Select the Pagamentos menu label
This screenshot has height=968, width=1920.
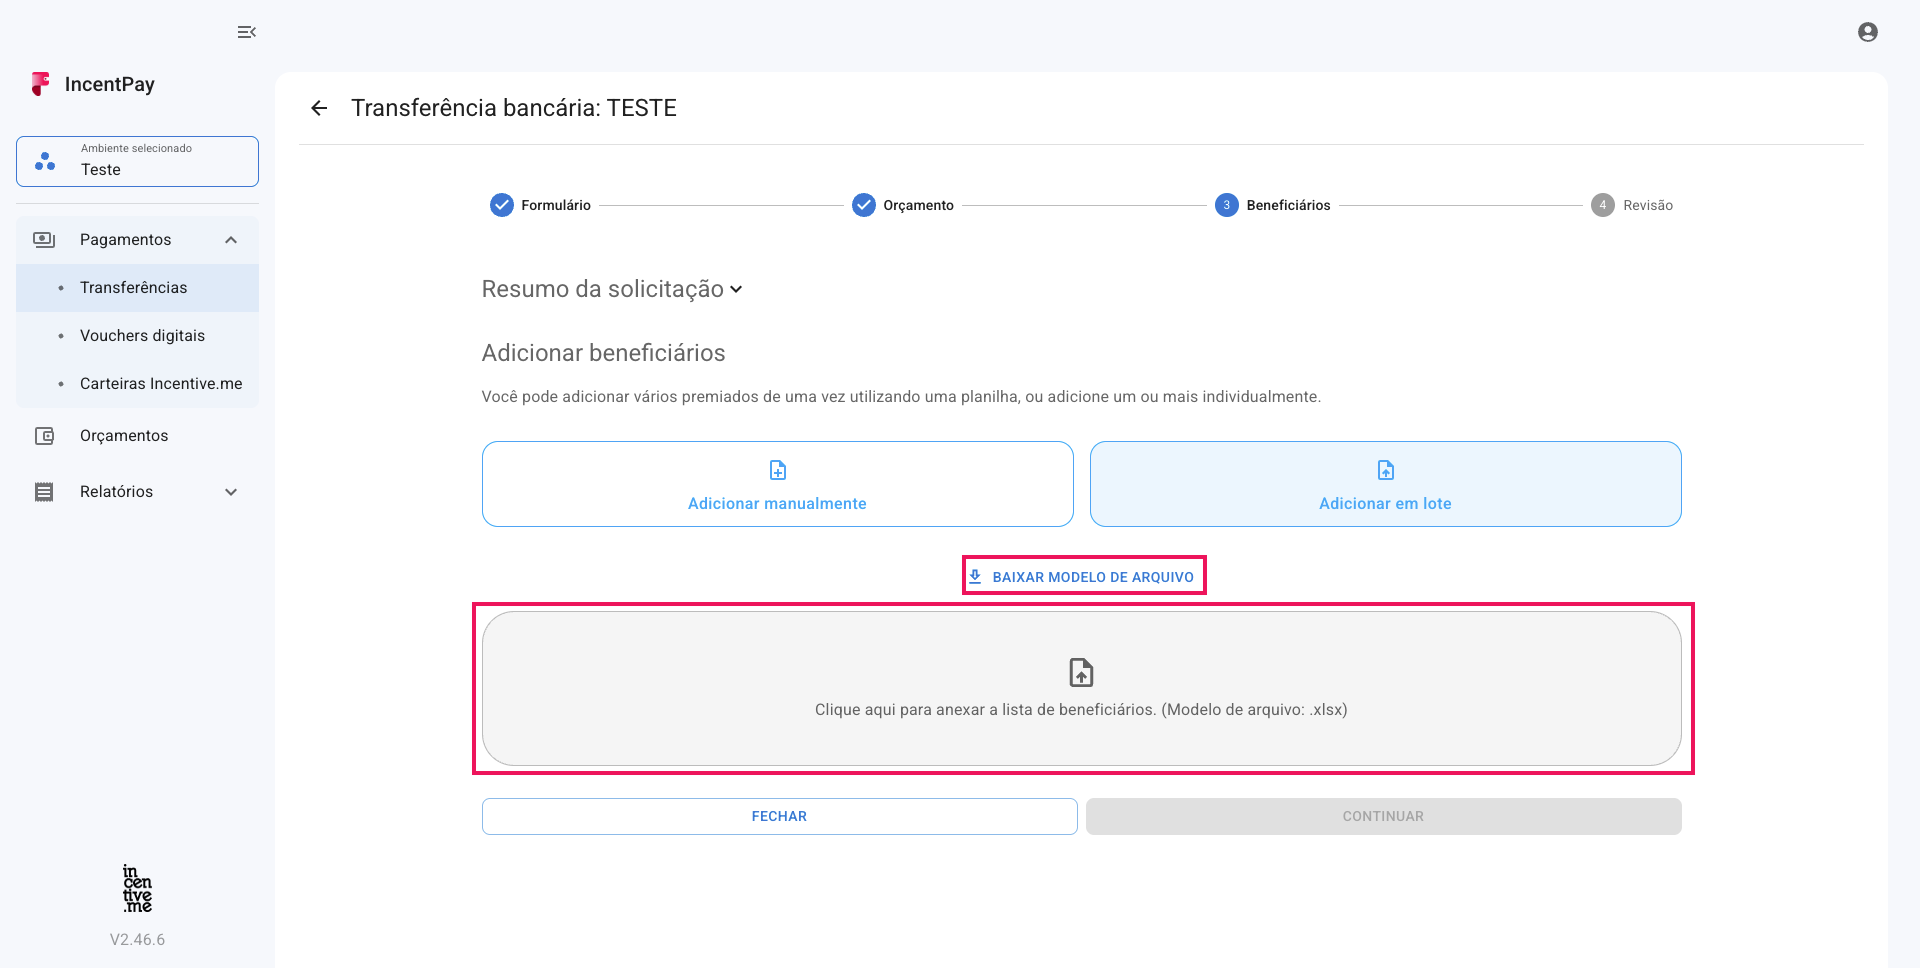coord(125,240)
